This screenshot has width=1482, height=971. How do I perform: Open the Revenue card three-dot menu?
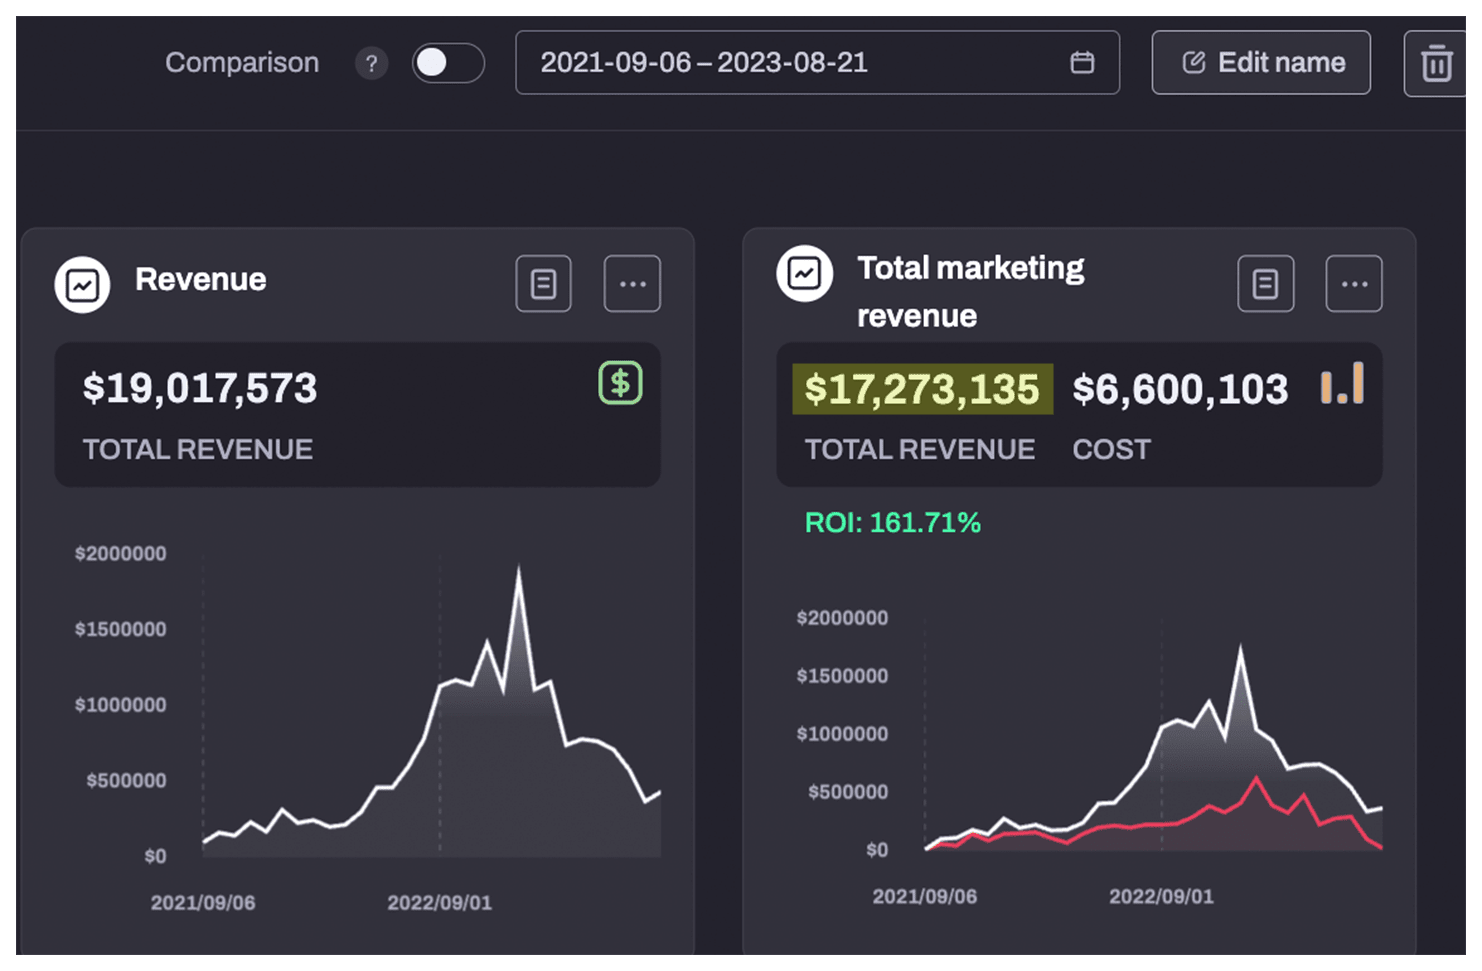[x=632, y=284]
